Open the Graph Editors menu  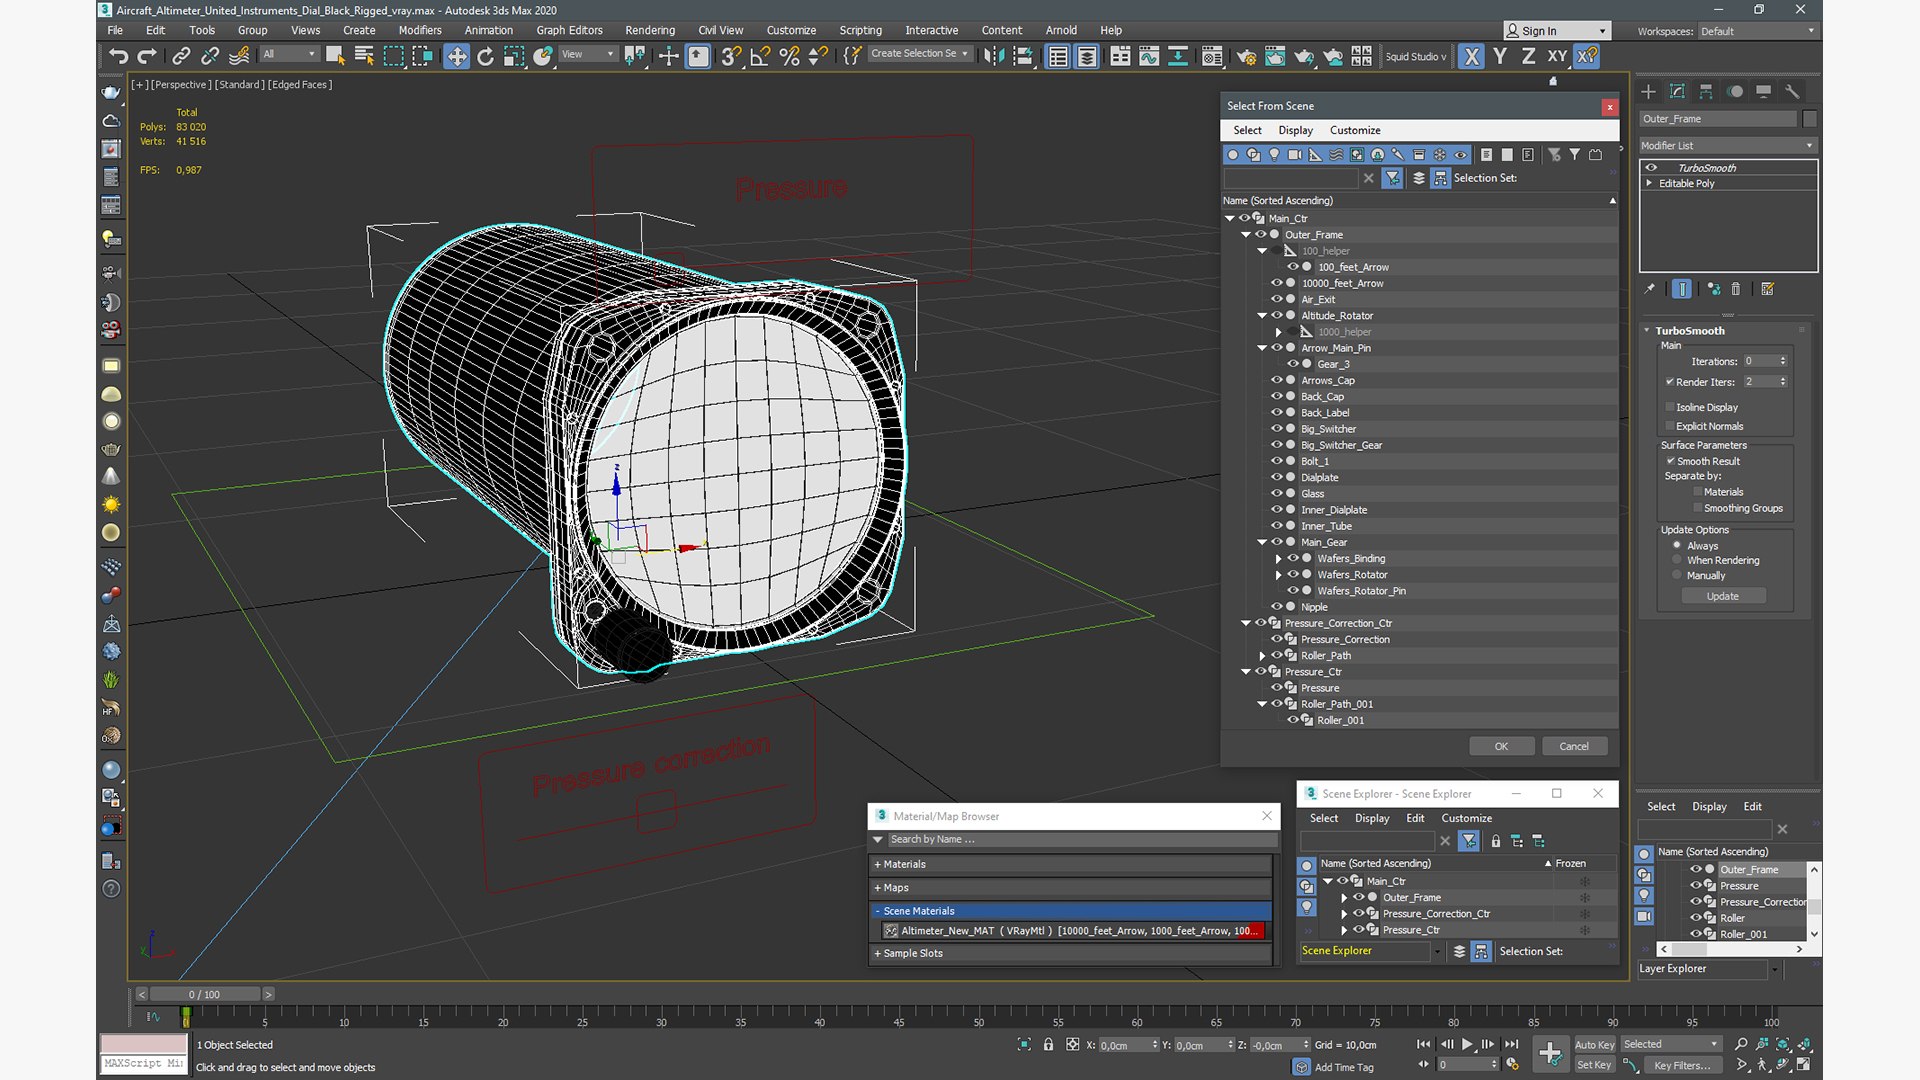(569, 30)
